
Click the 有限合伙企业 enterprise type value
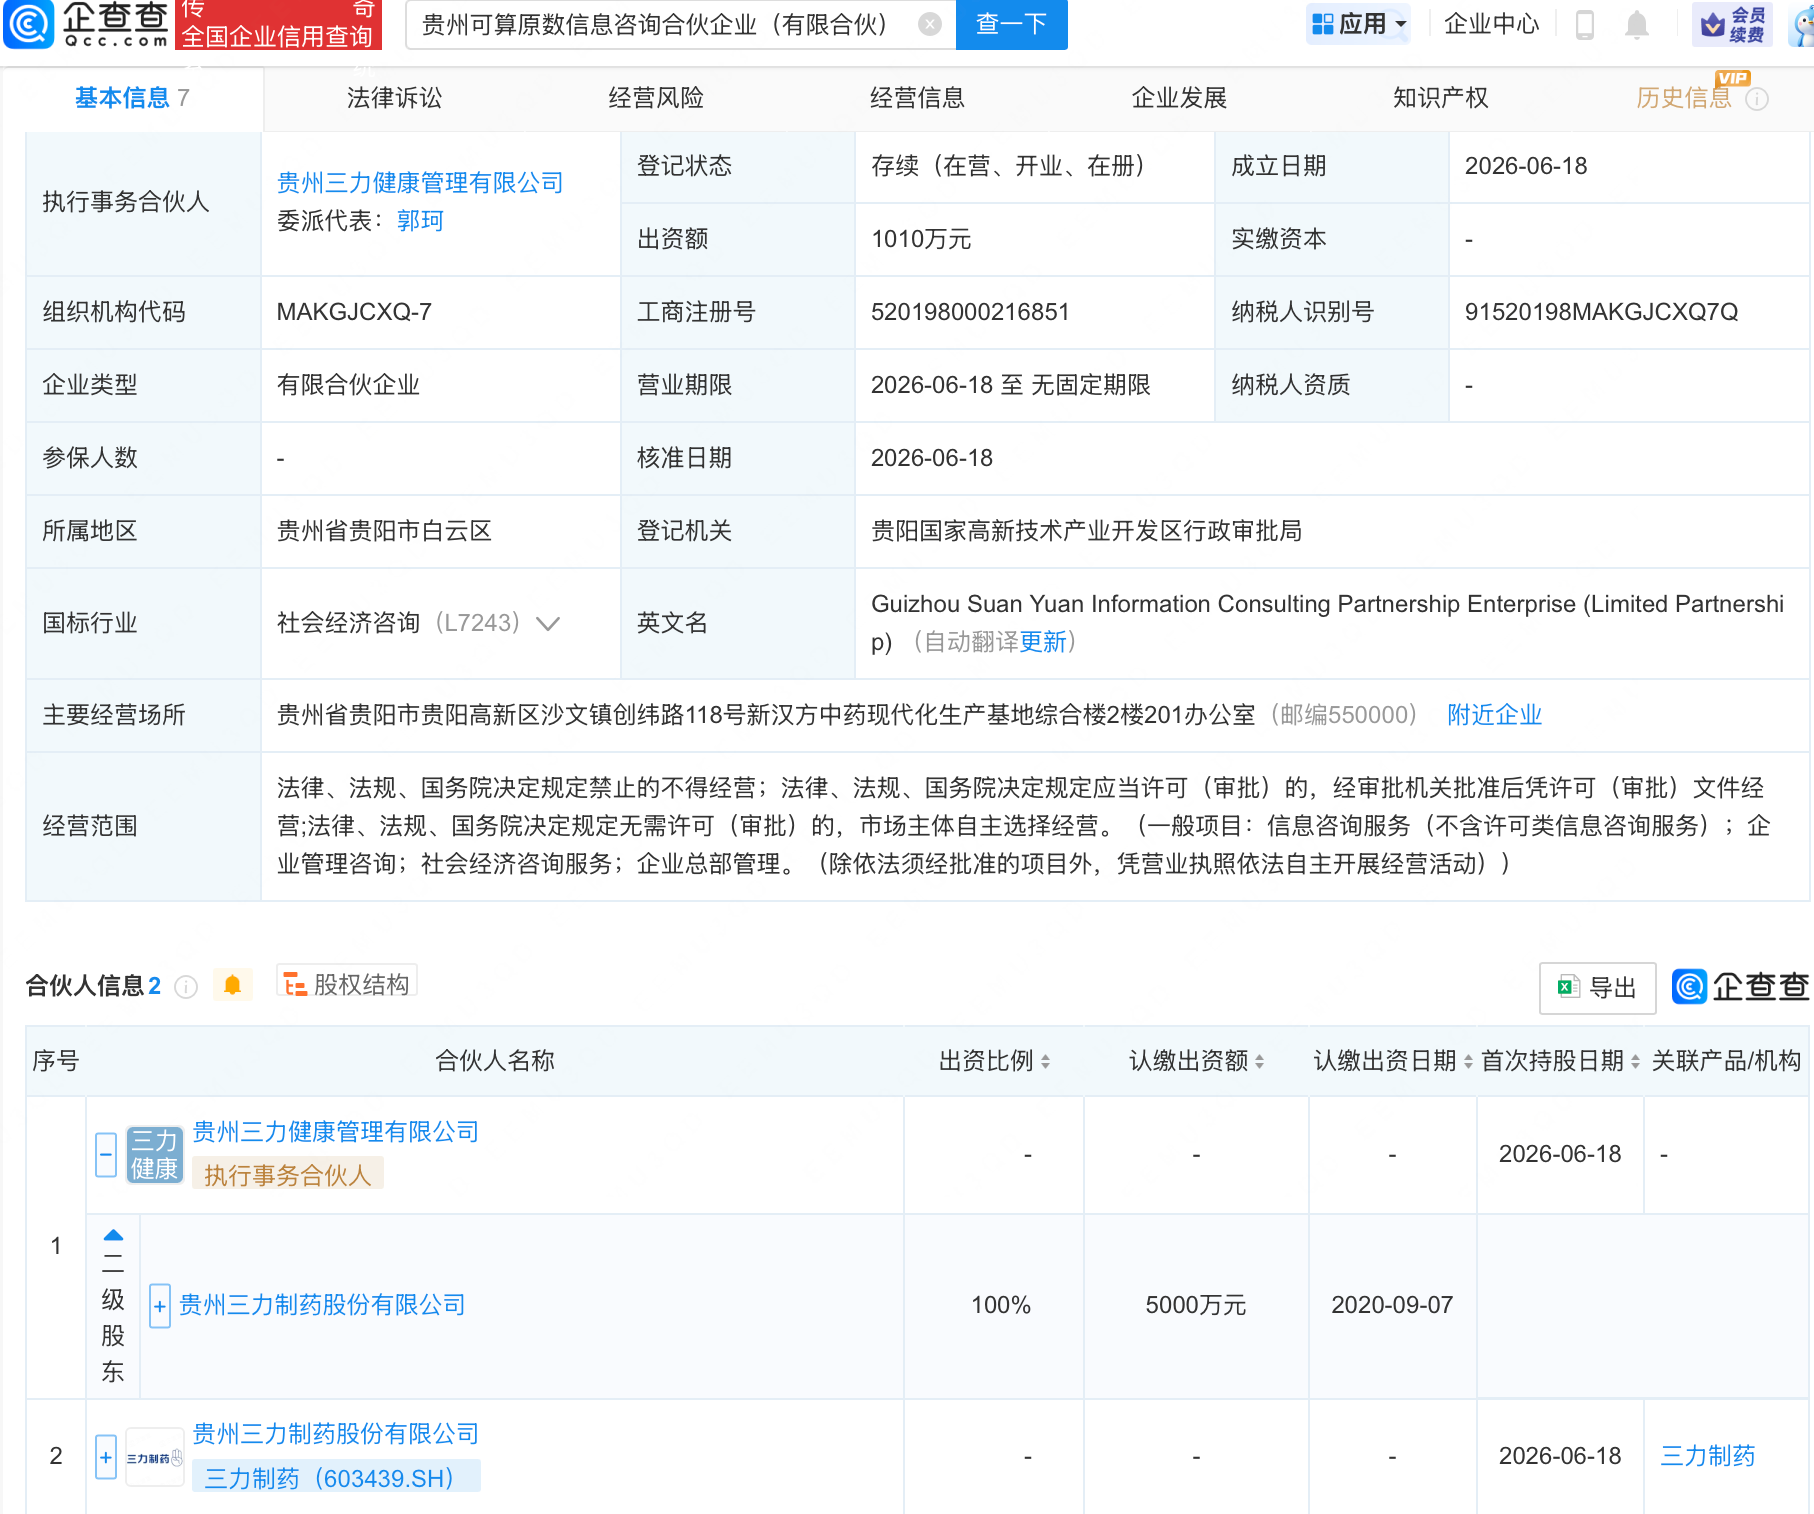(348, 385)
